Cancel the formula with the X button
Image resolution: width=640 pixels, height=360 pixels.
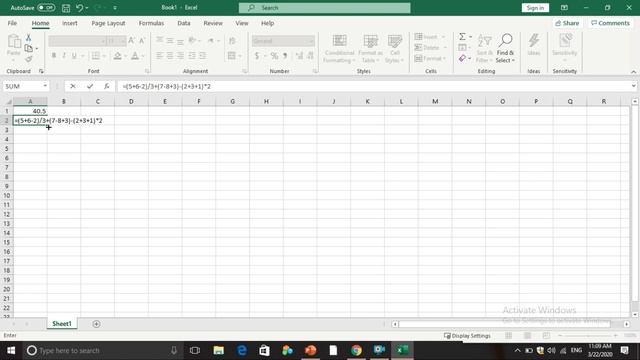click(73, 86)
